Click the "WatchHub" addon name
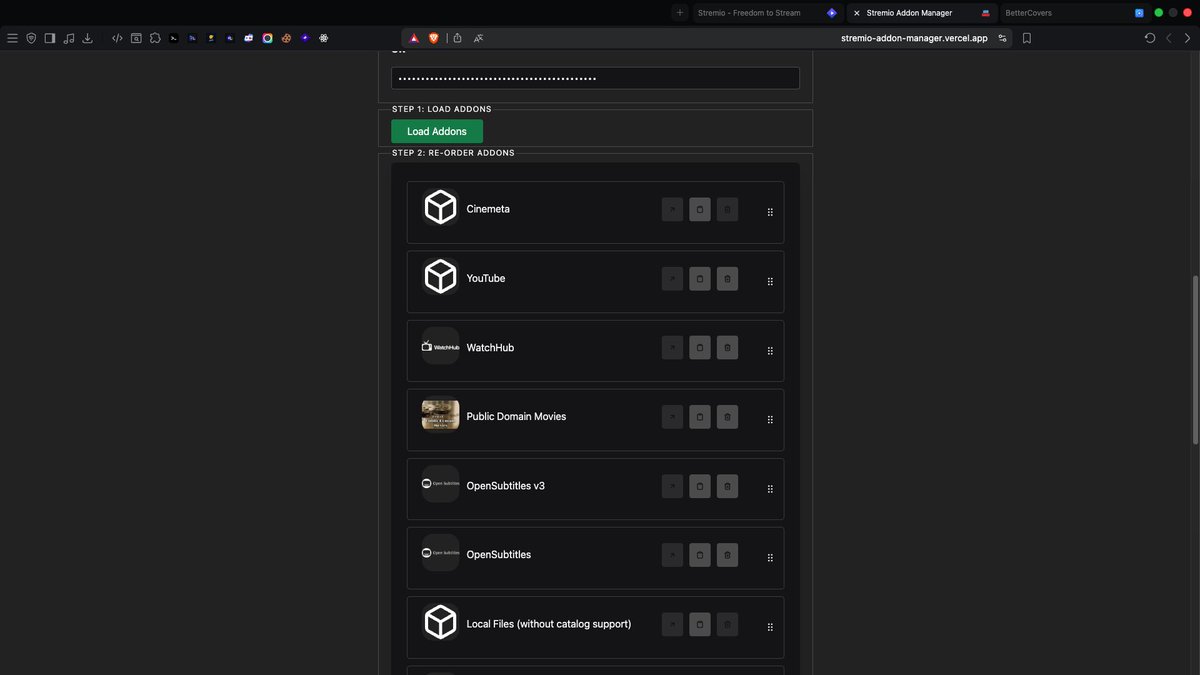This screenshot has width=1200, height=675. [x=490, y=347]
